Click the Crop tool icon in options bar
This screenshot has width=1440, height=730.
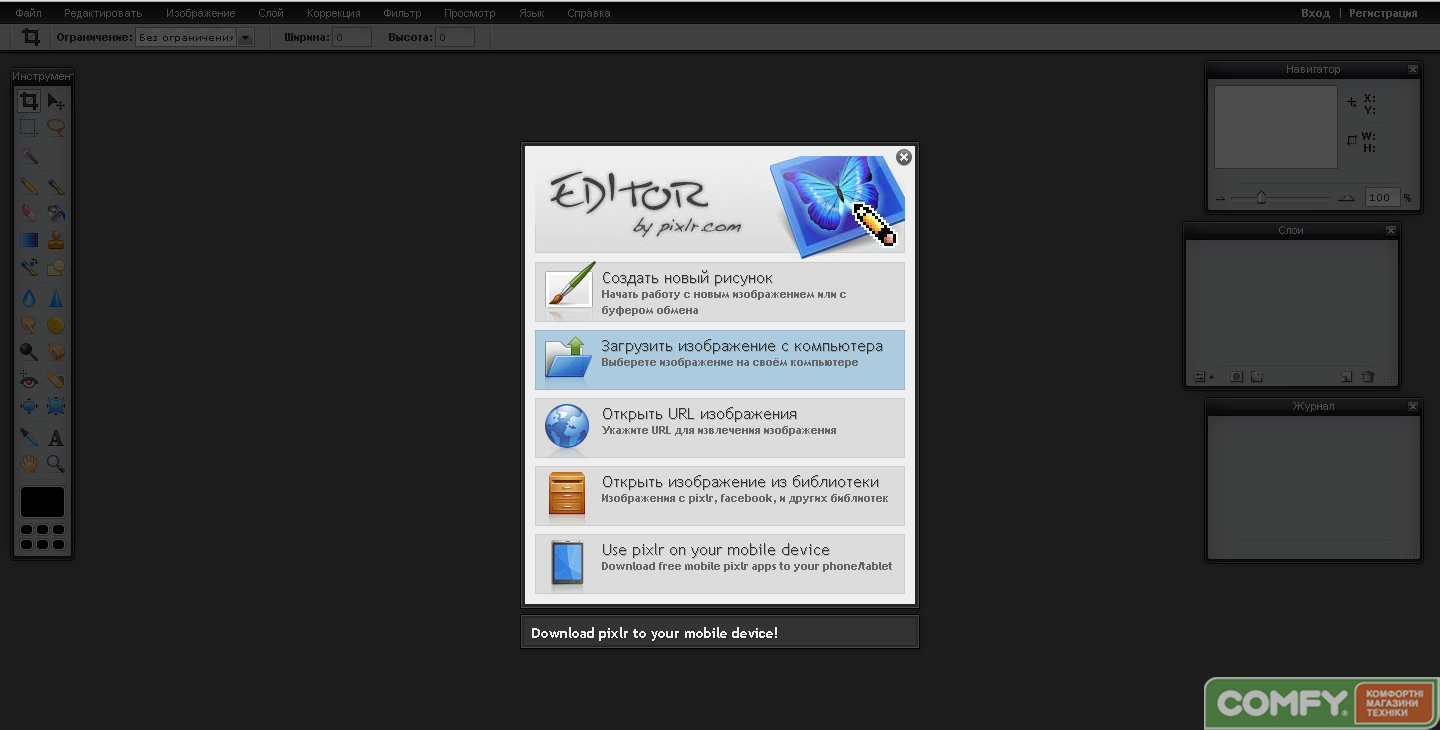point(31,37)
